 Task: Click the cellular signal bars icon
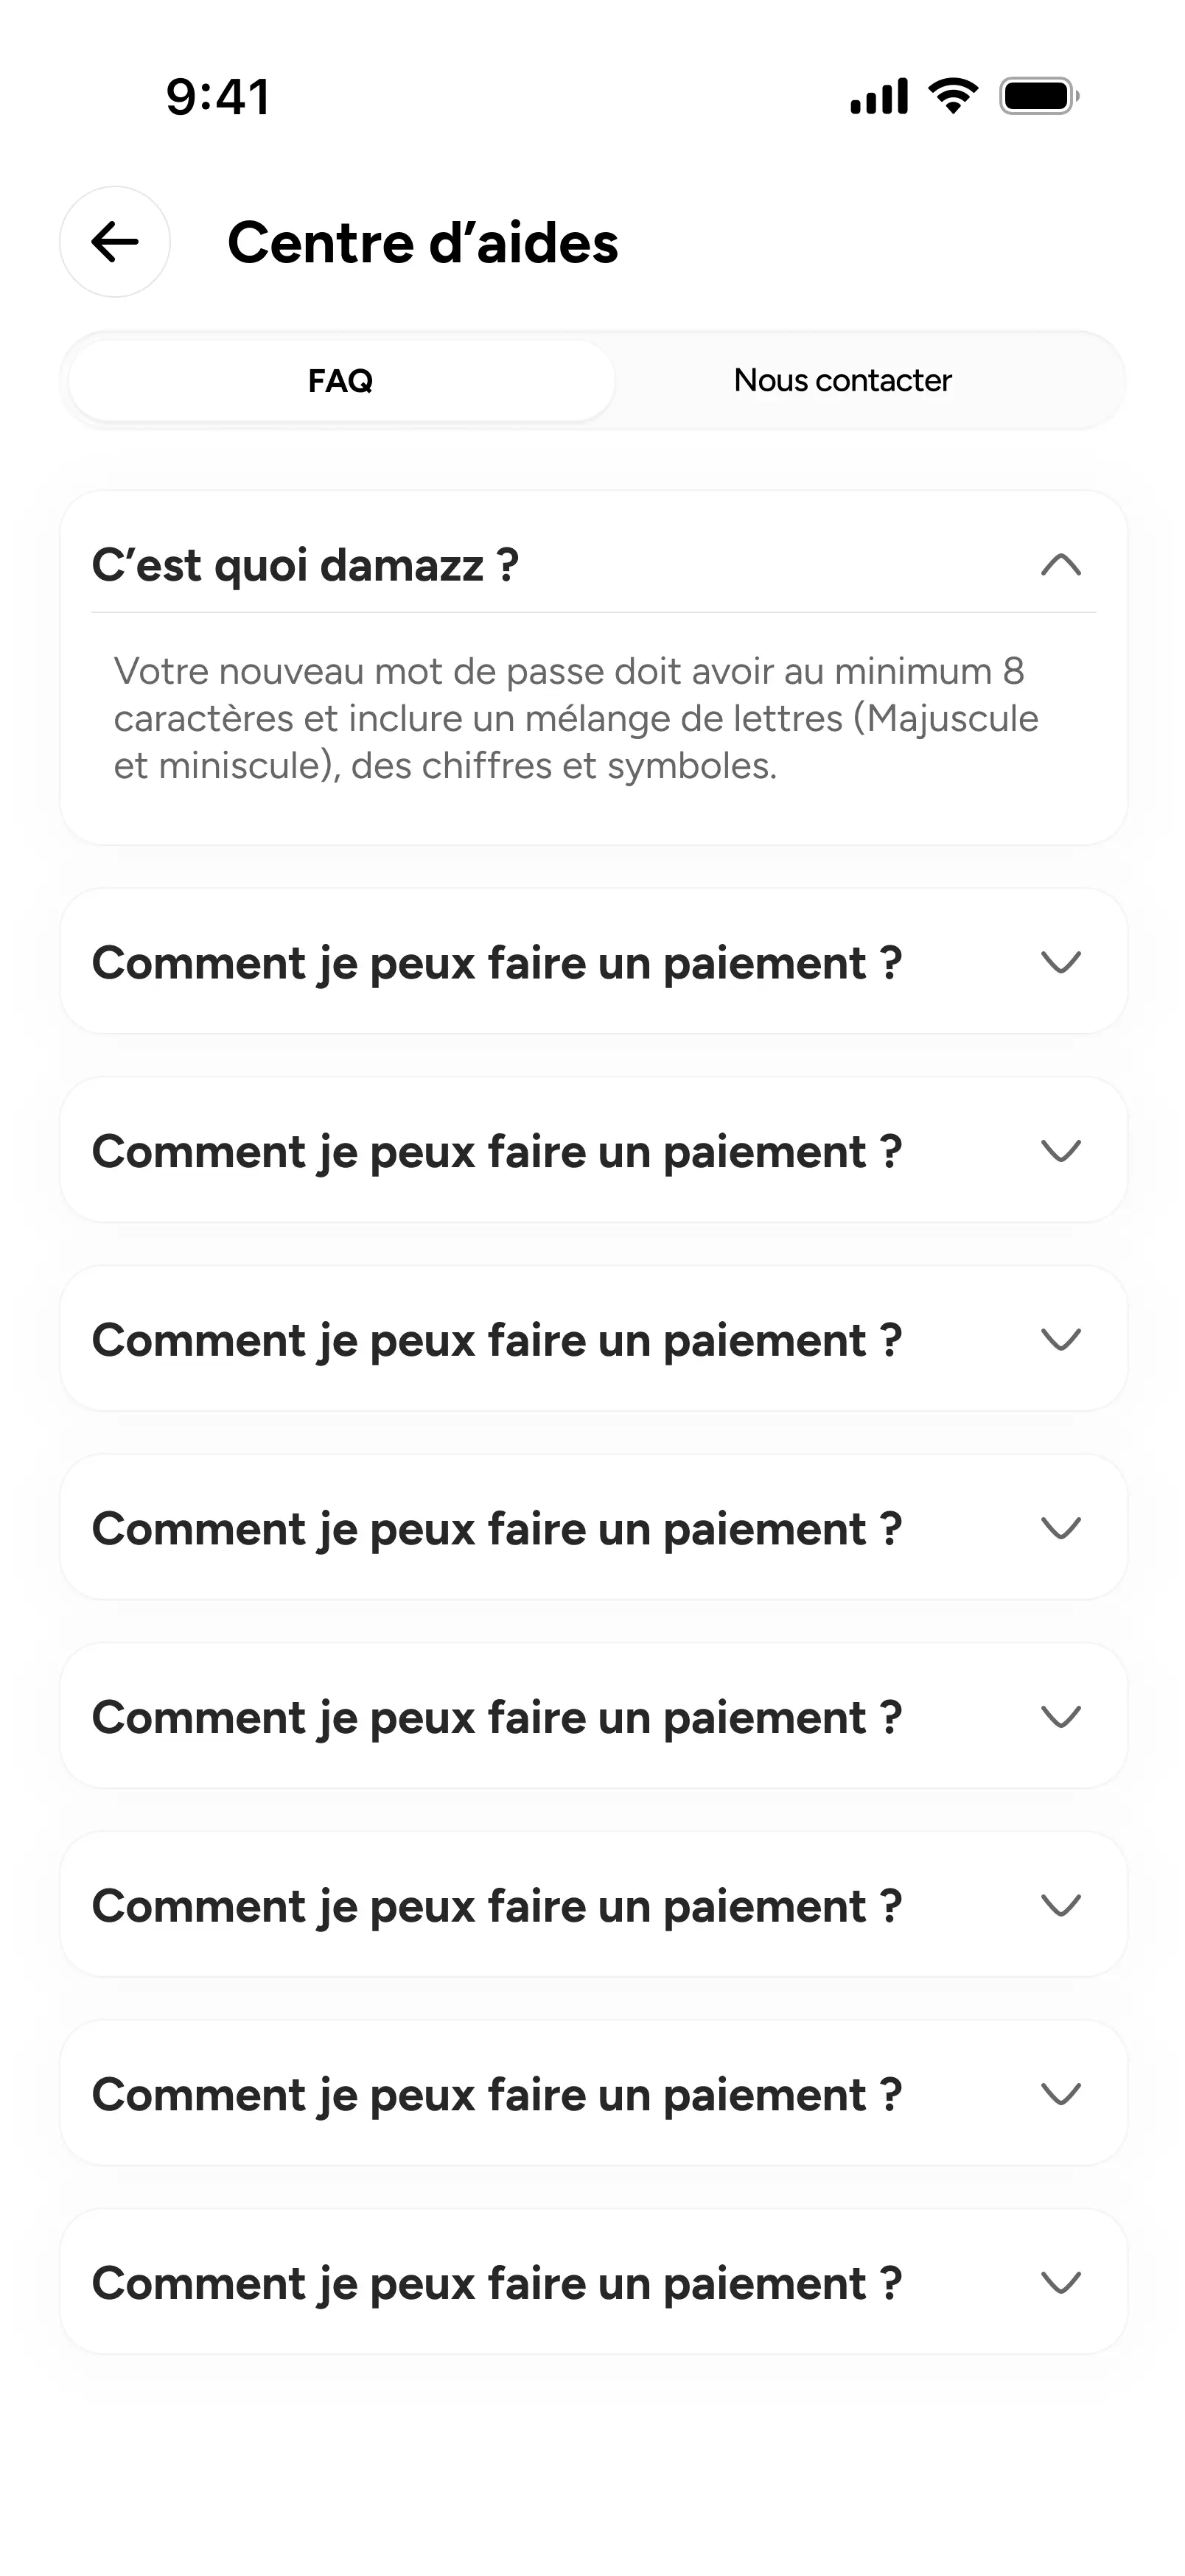(879, 96)
